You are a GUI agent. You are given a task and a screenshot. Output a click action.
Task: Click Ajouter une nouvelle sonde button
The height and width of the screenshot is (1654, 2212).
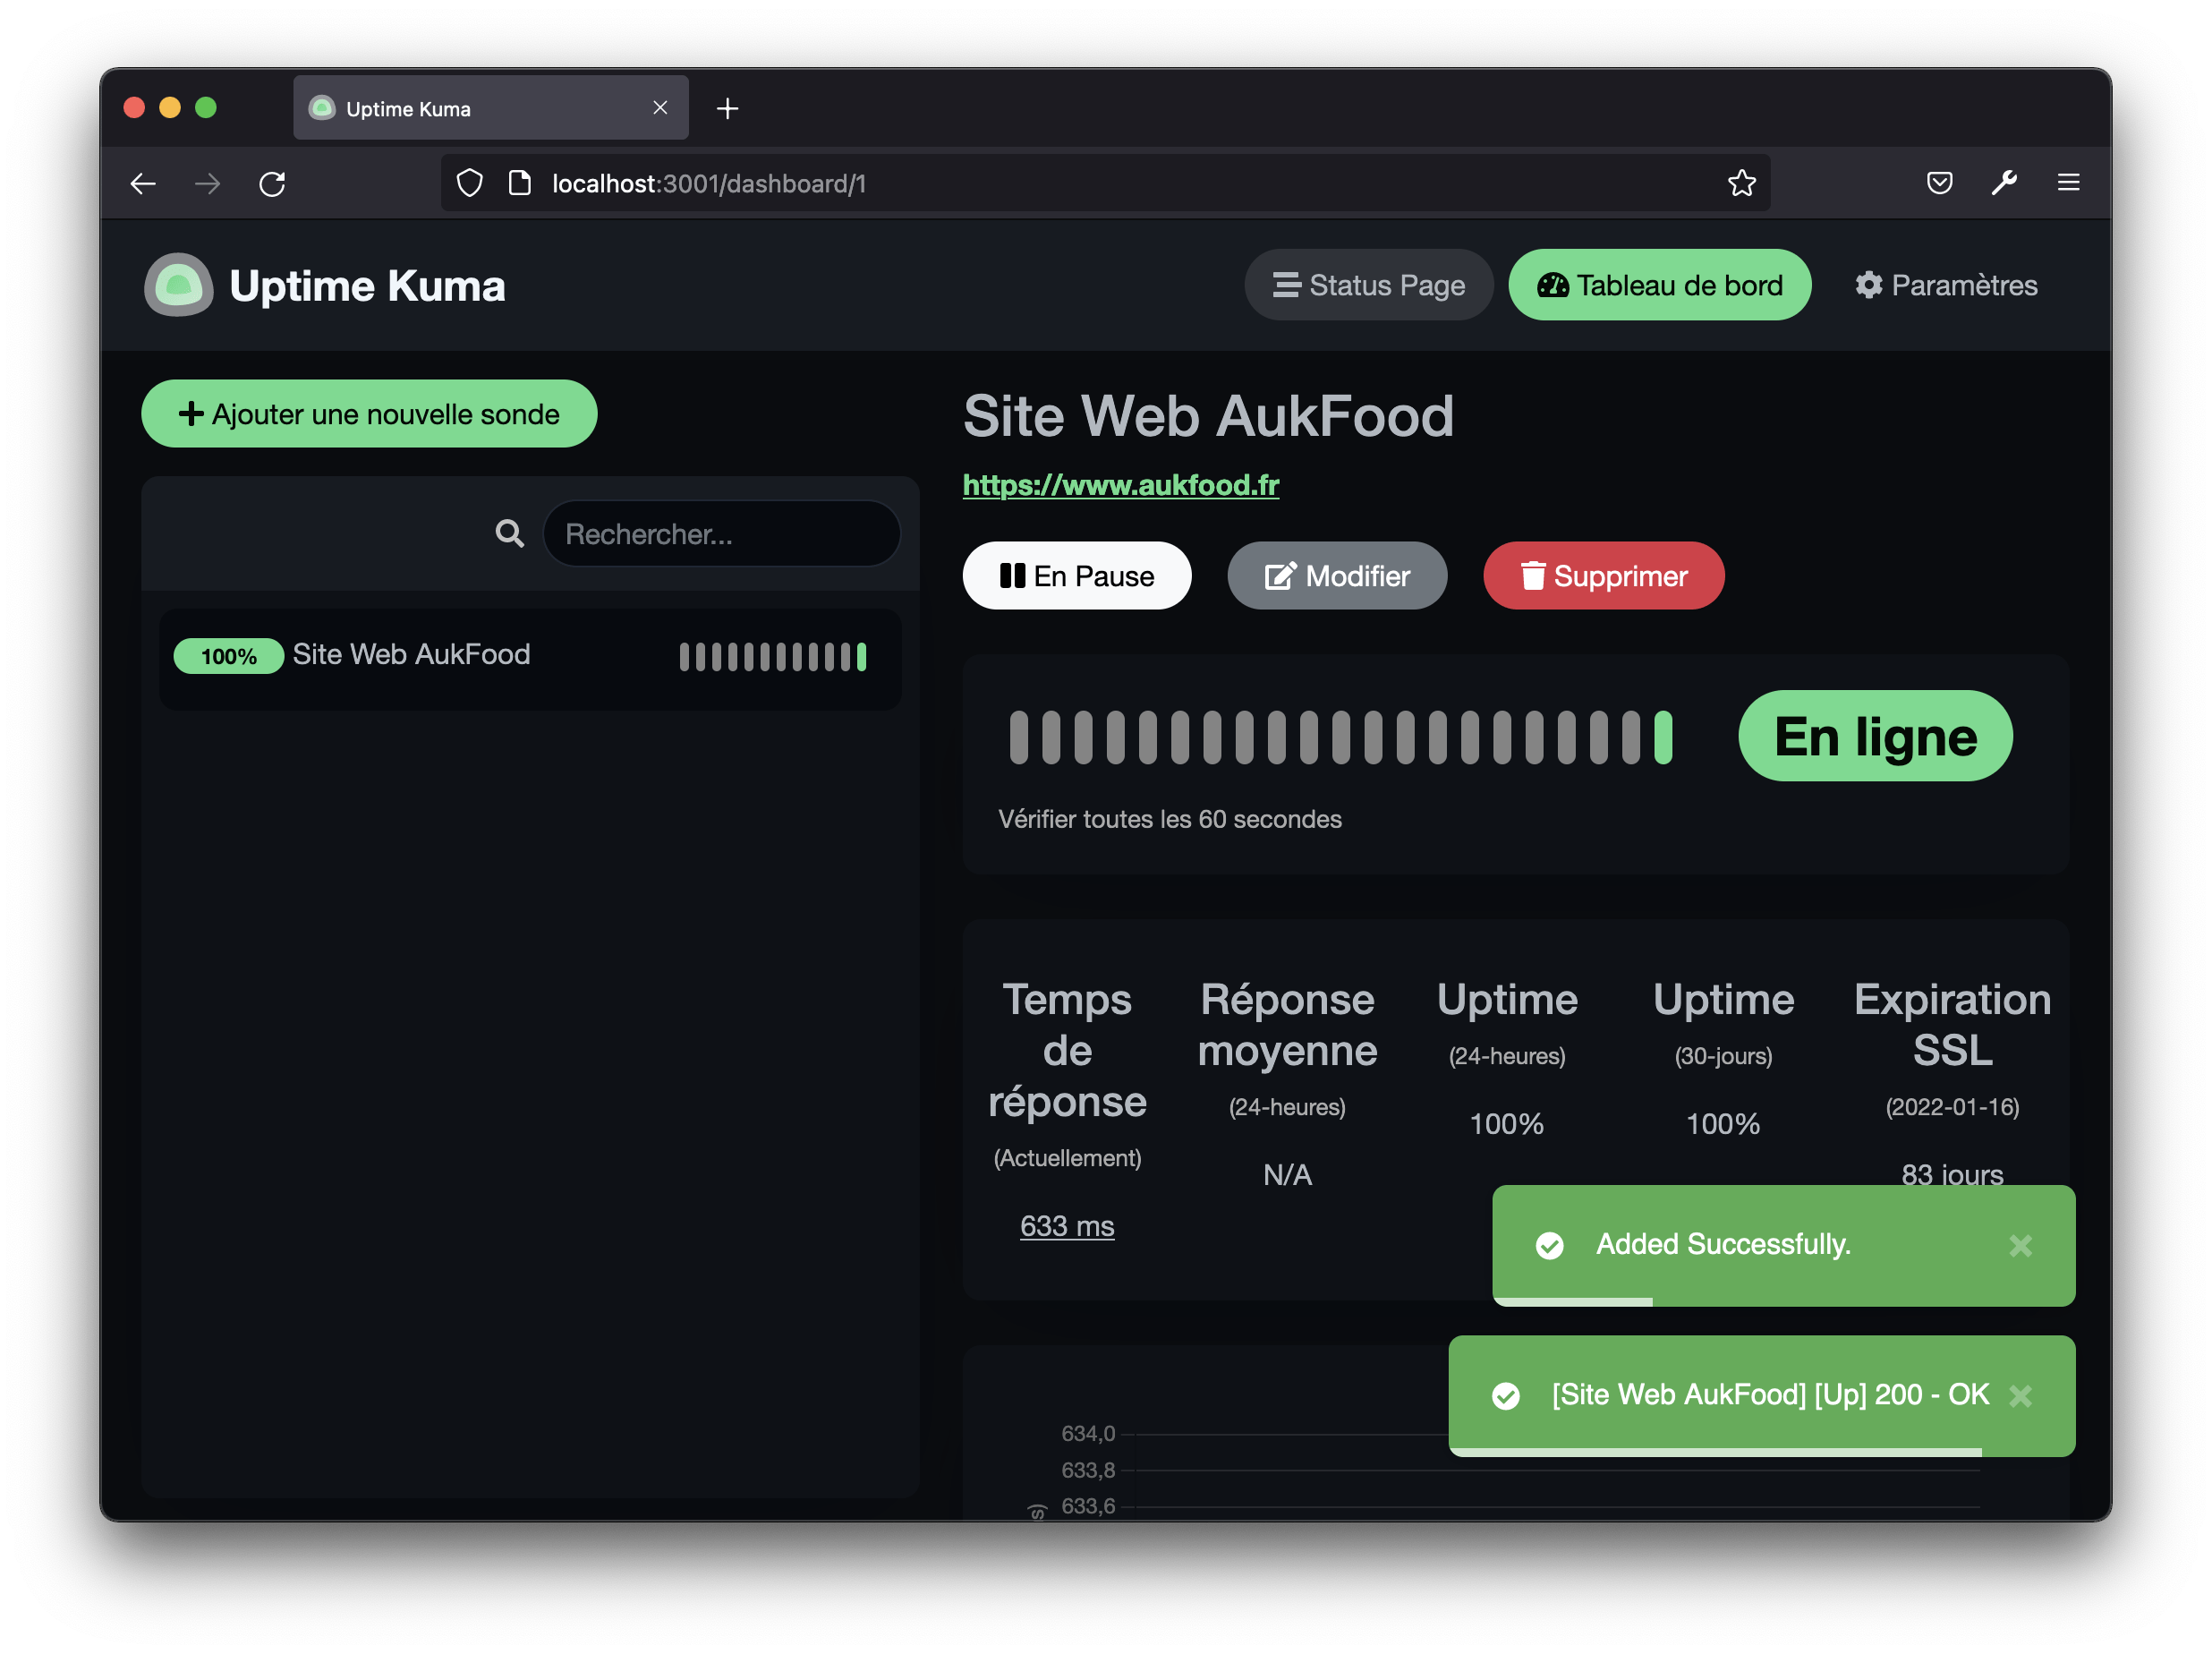coord(369,414)
